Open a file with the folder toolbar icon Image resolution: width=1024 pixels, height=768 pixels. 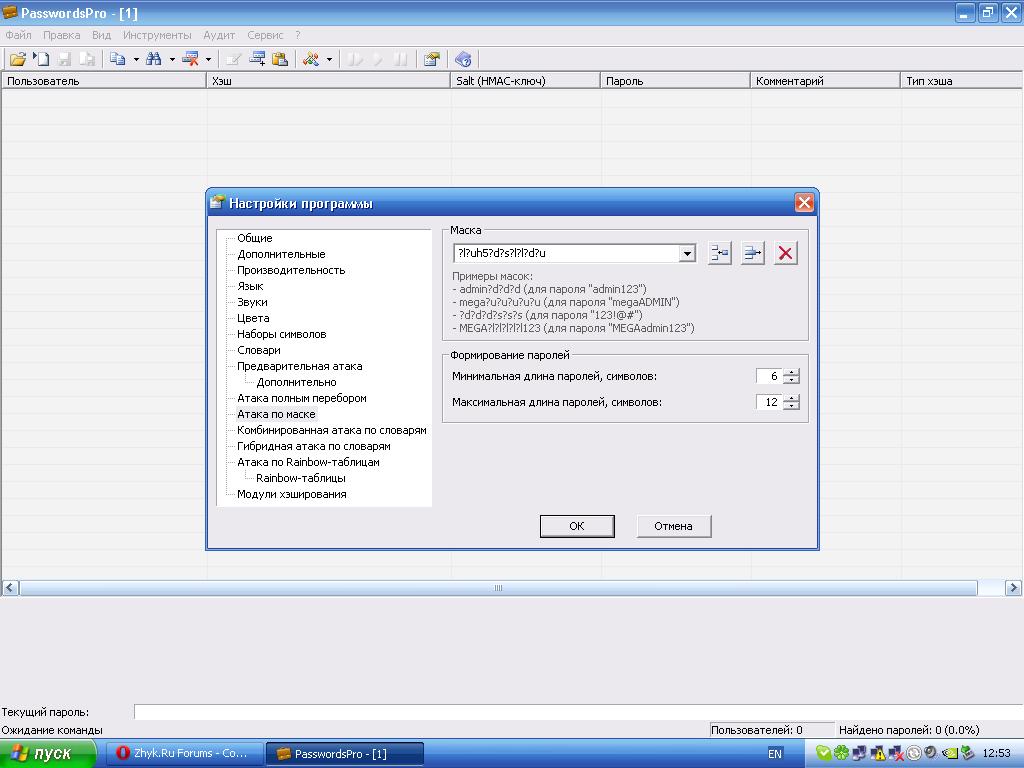coord(18,59)
